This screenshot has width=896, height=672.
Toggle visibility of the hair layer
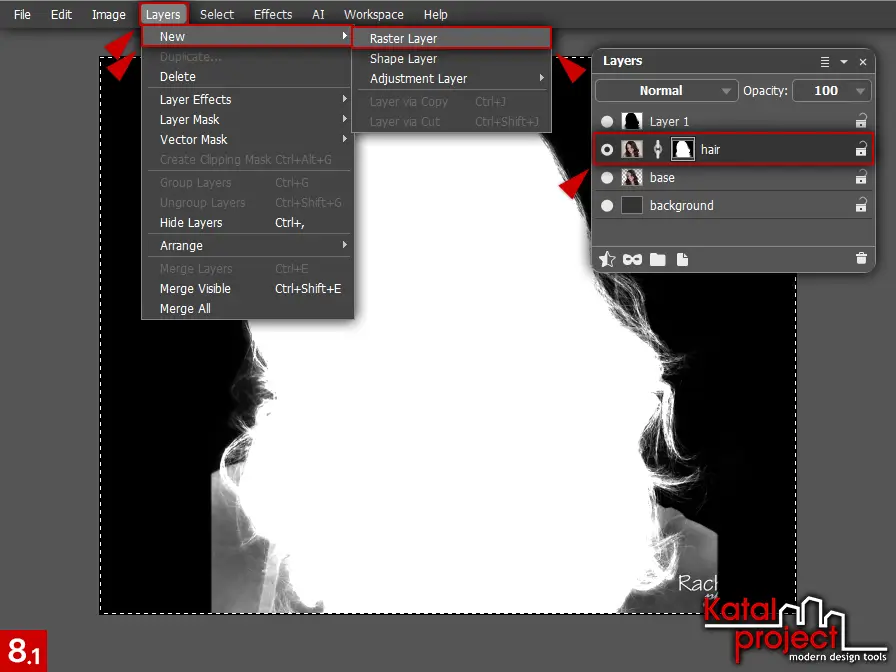pyautogui.click(x=606, y=148)
